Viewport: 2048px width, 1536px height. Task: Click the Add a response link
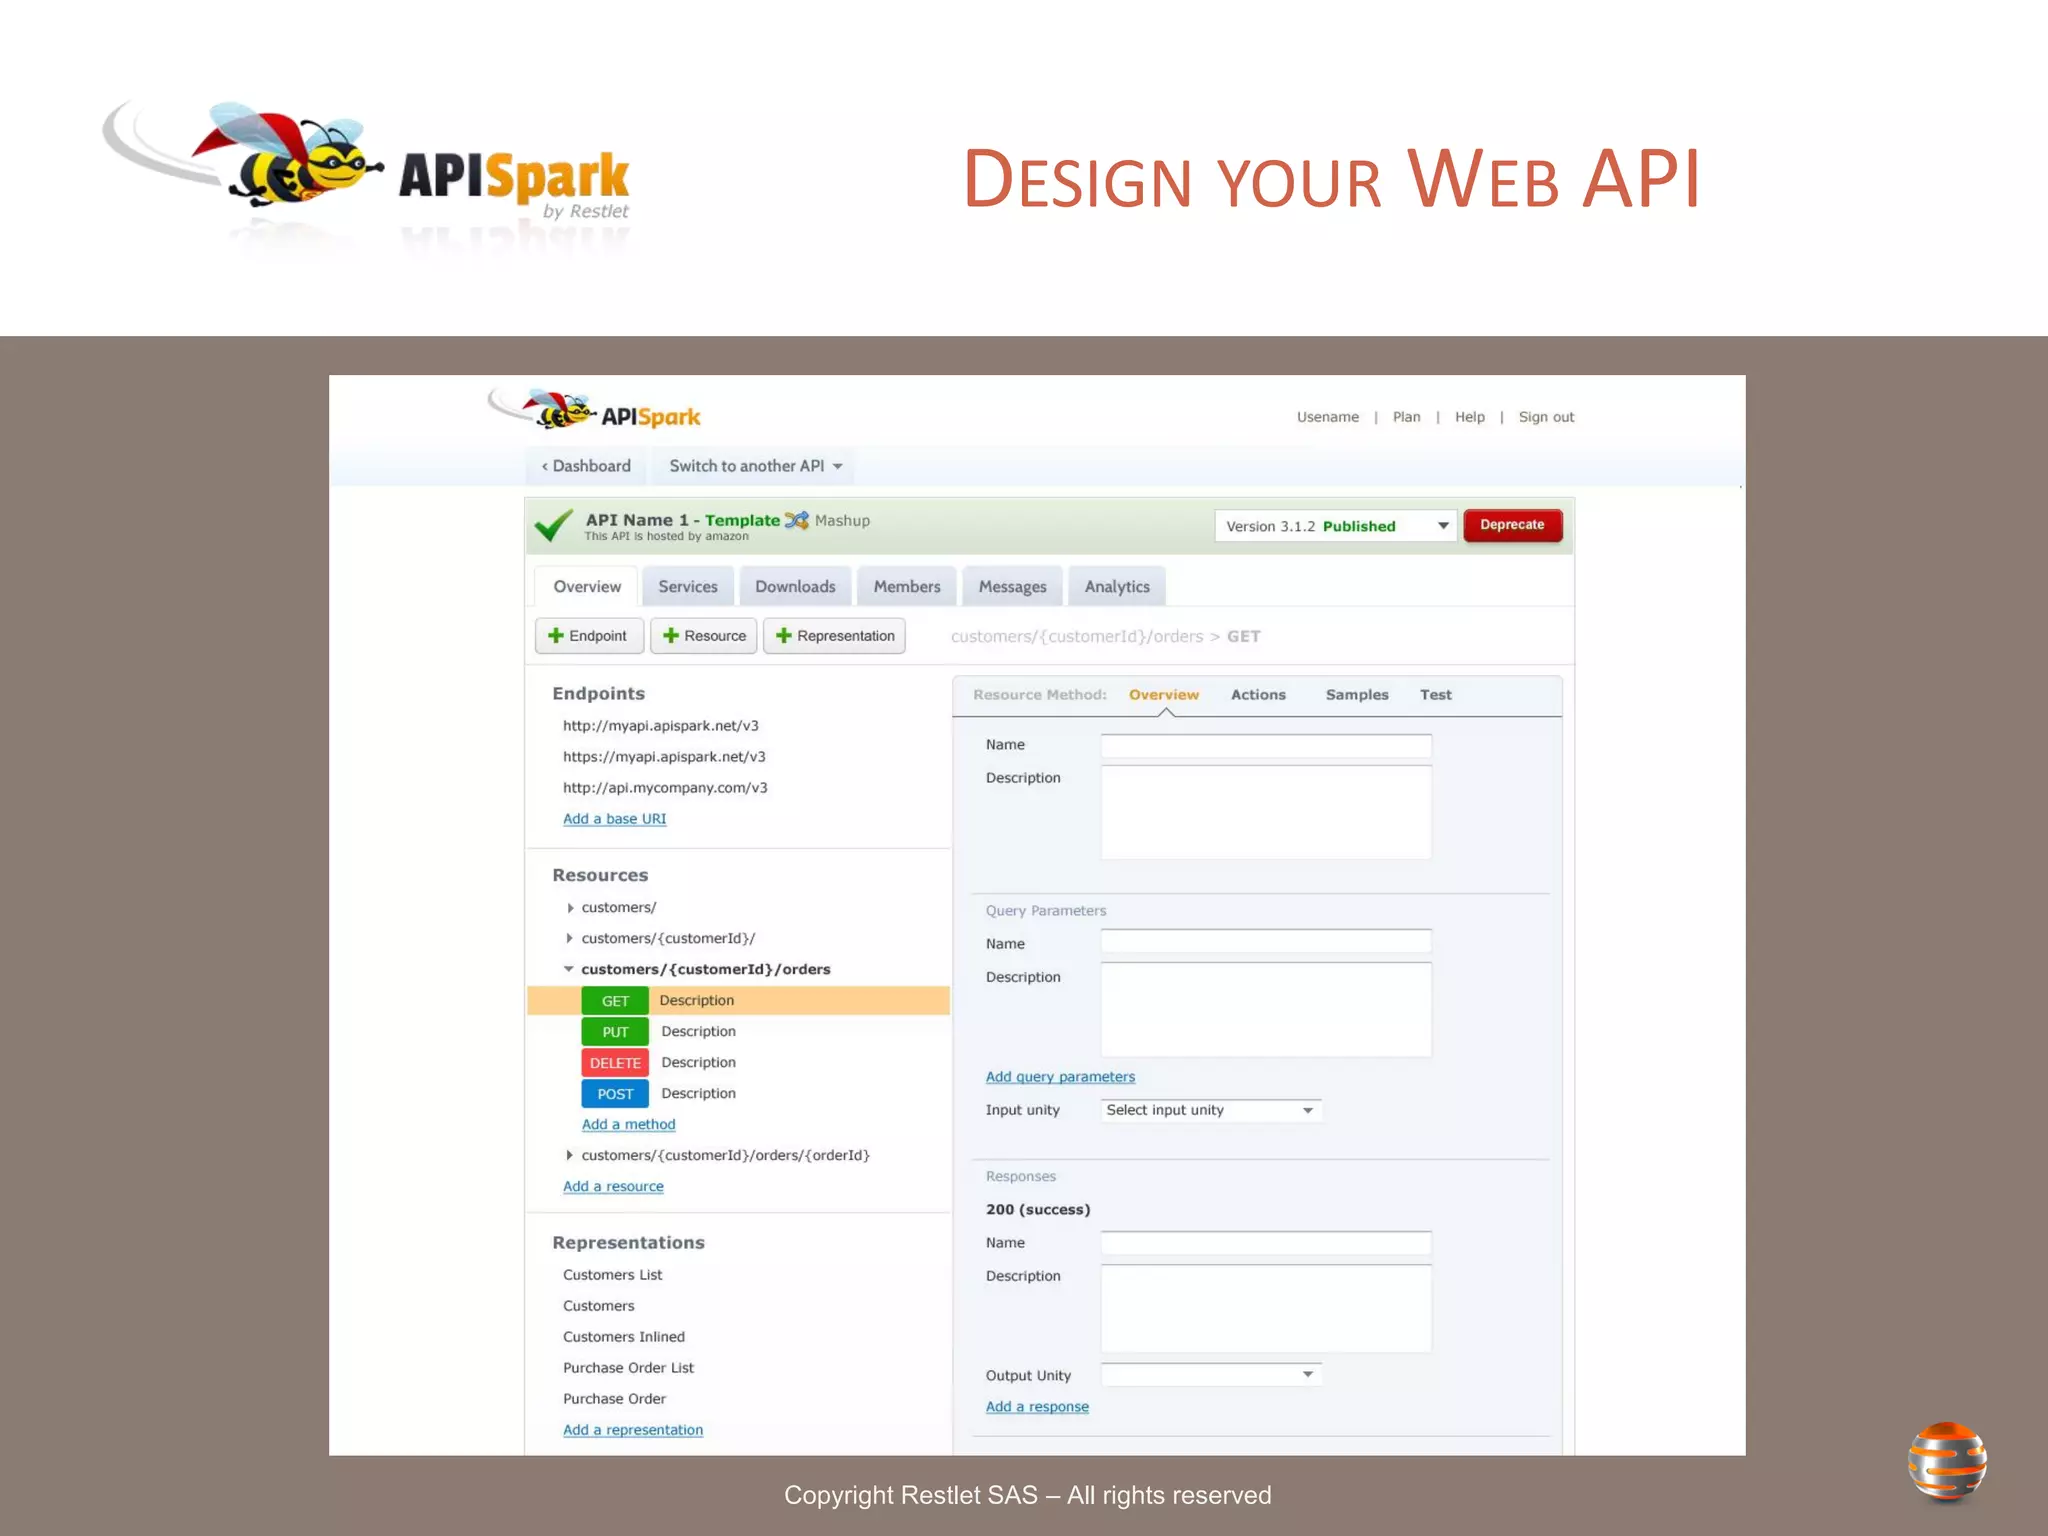click(x=1037, y=1407)
